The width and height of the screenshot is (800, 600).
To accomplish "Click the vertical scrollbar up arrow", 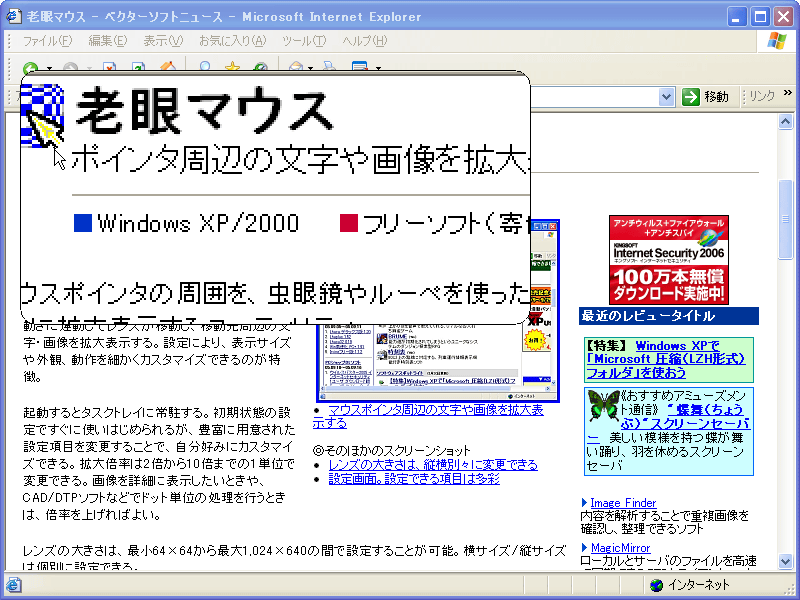I will (x=785, y=121).
